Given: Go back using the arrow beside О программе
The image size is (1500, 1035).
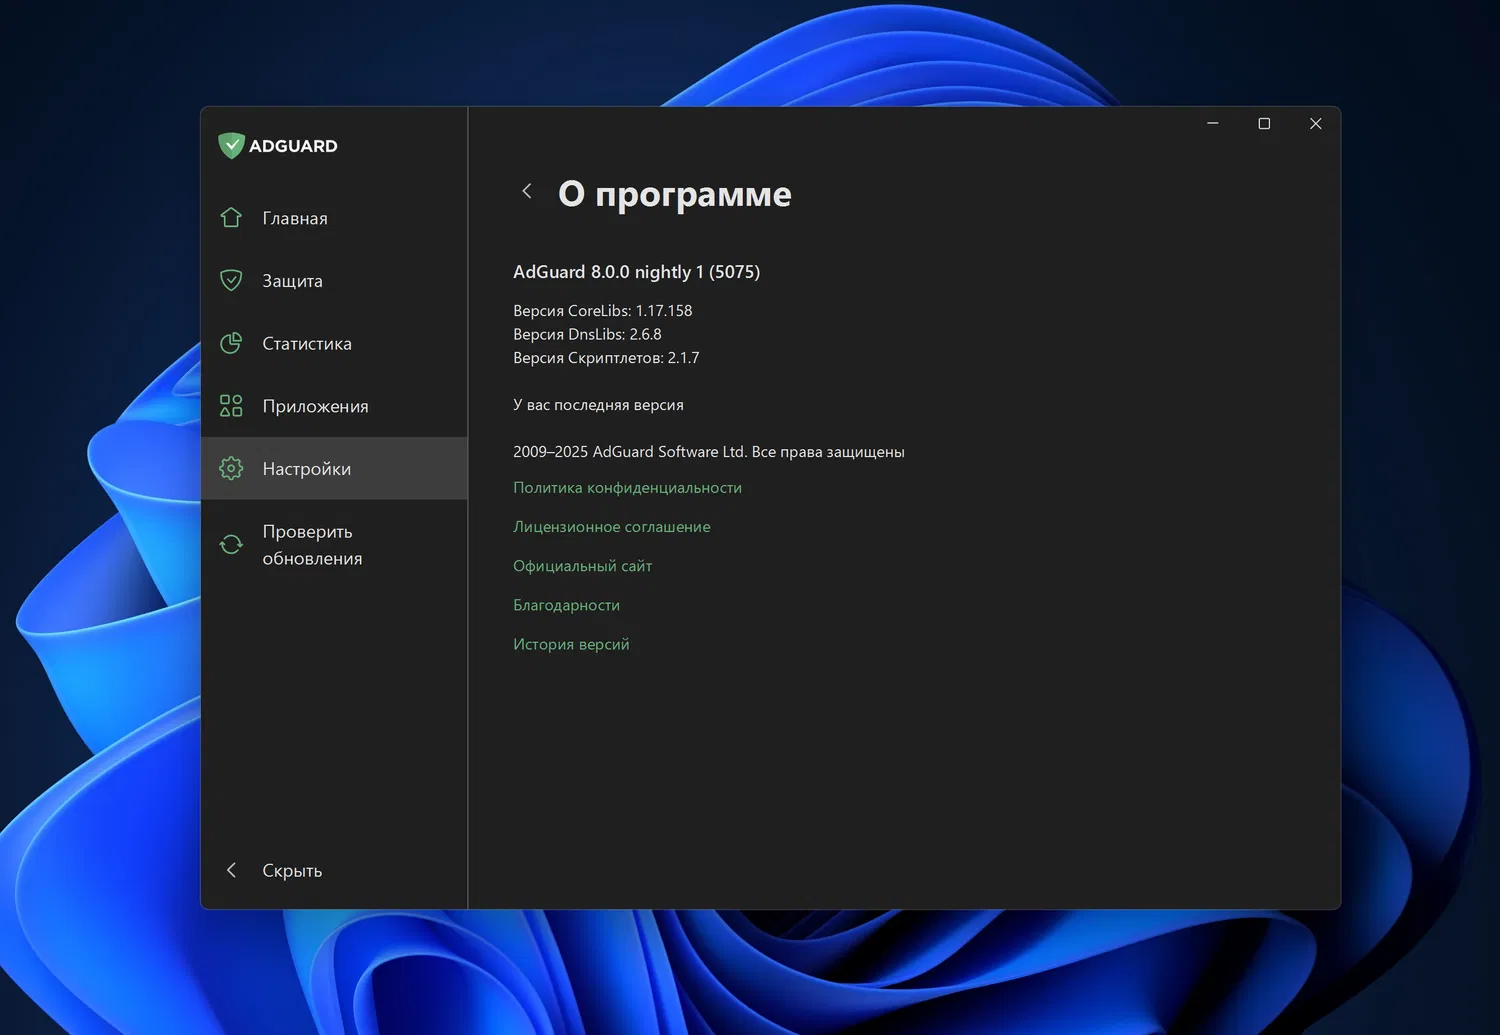Looking at the screenshot, I should [x=527, y=191].
